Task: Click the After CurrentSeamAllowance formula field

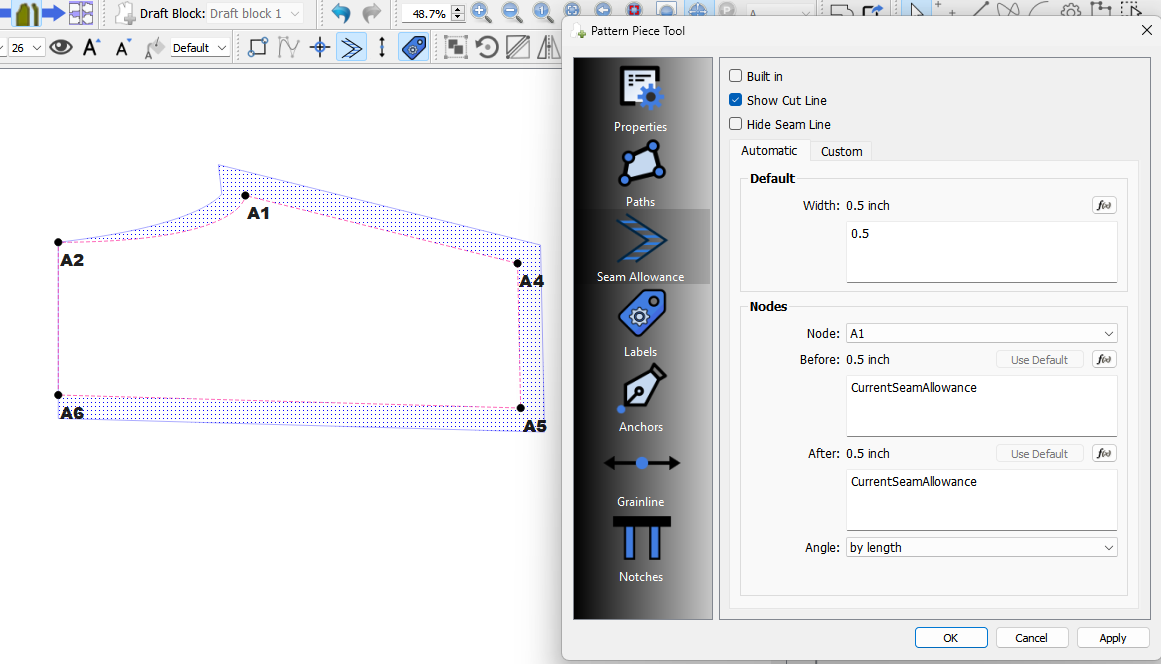Action: click(981, 500)
